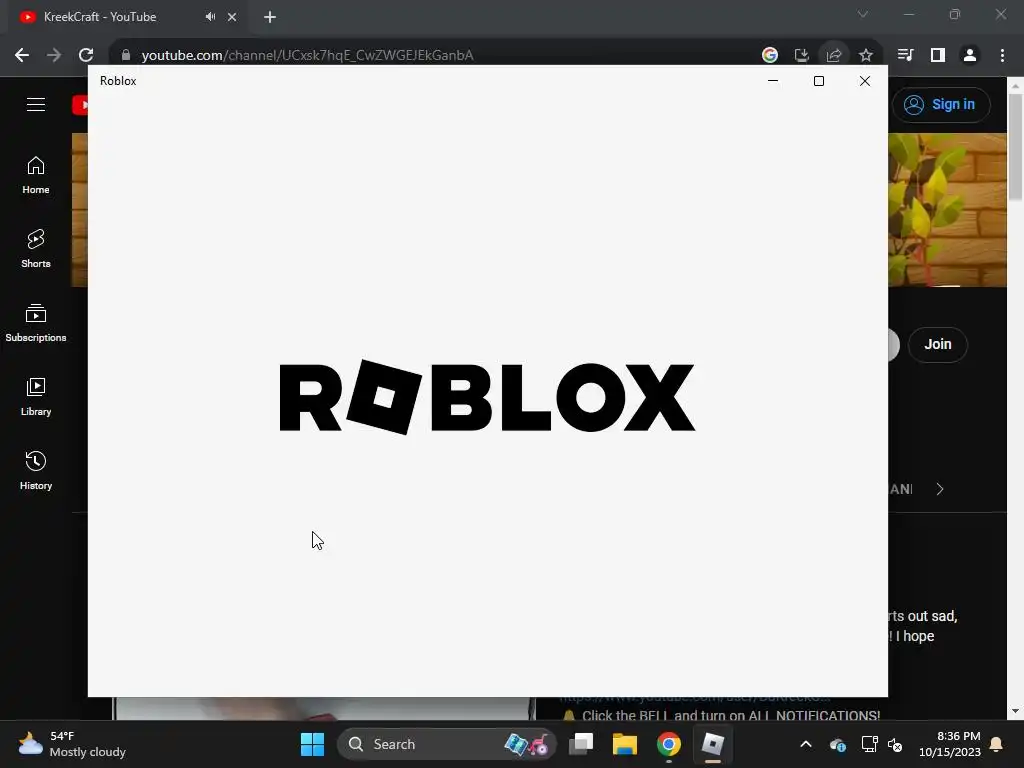
Task: Open the clock showing 8:36 PM
Action: click(x=950, y=744)
